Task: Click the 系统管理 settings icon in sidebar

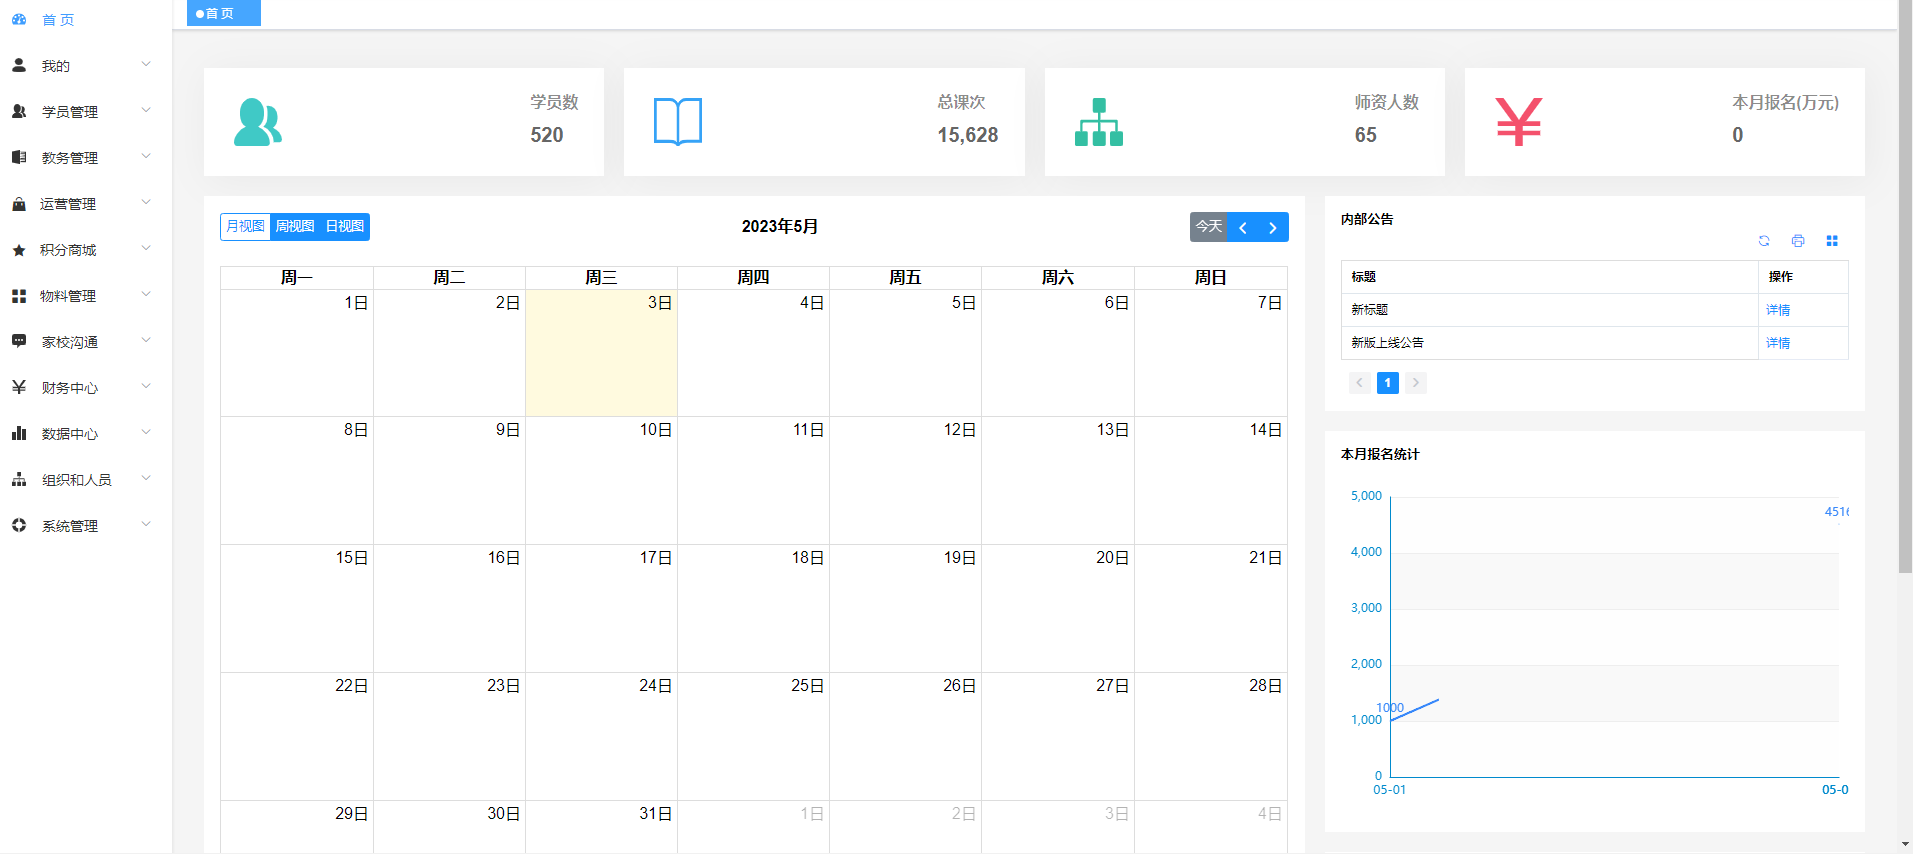Action: pyautogui.click(x=19, y=525)
